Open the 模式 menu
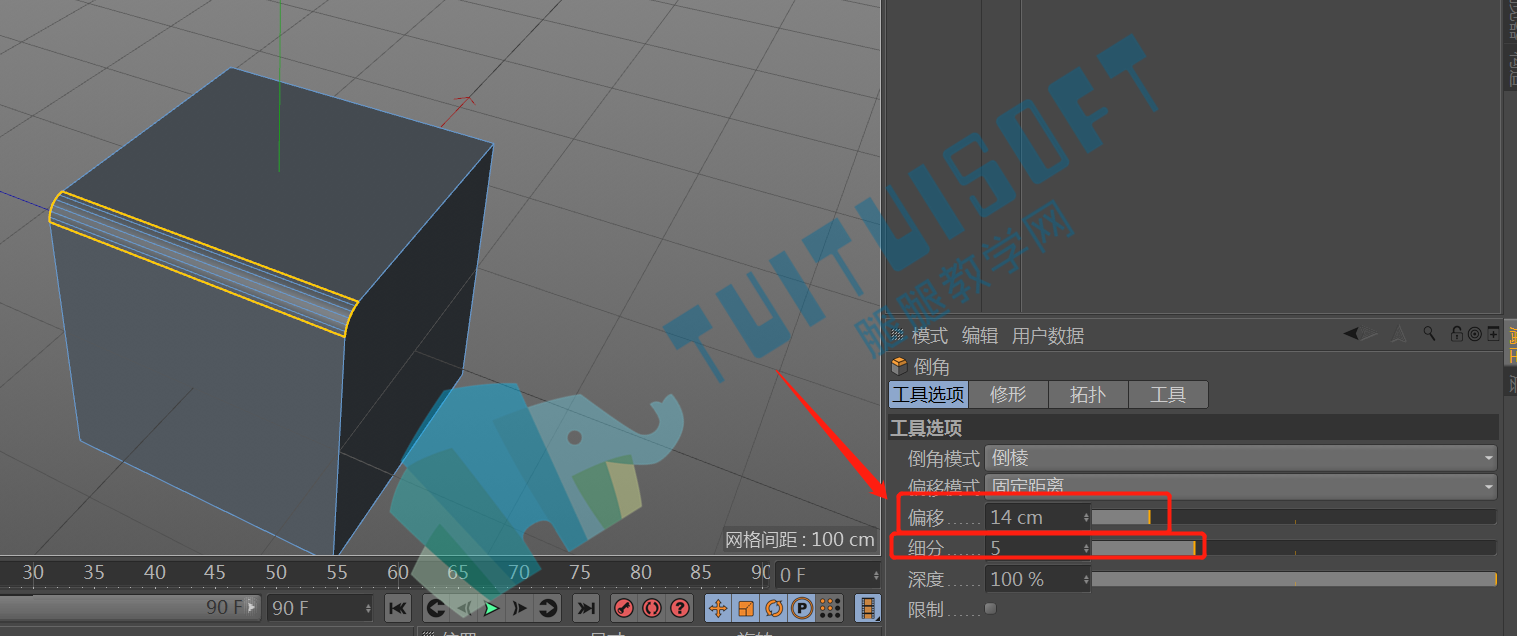1517x636 pixels. point(930,335)
